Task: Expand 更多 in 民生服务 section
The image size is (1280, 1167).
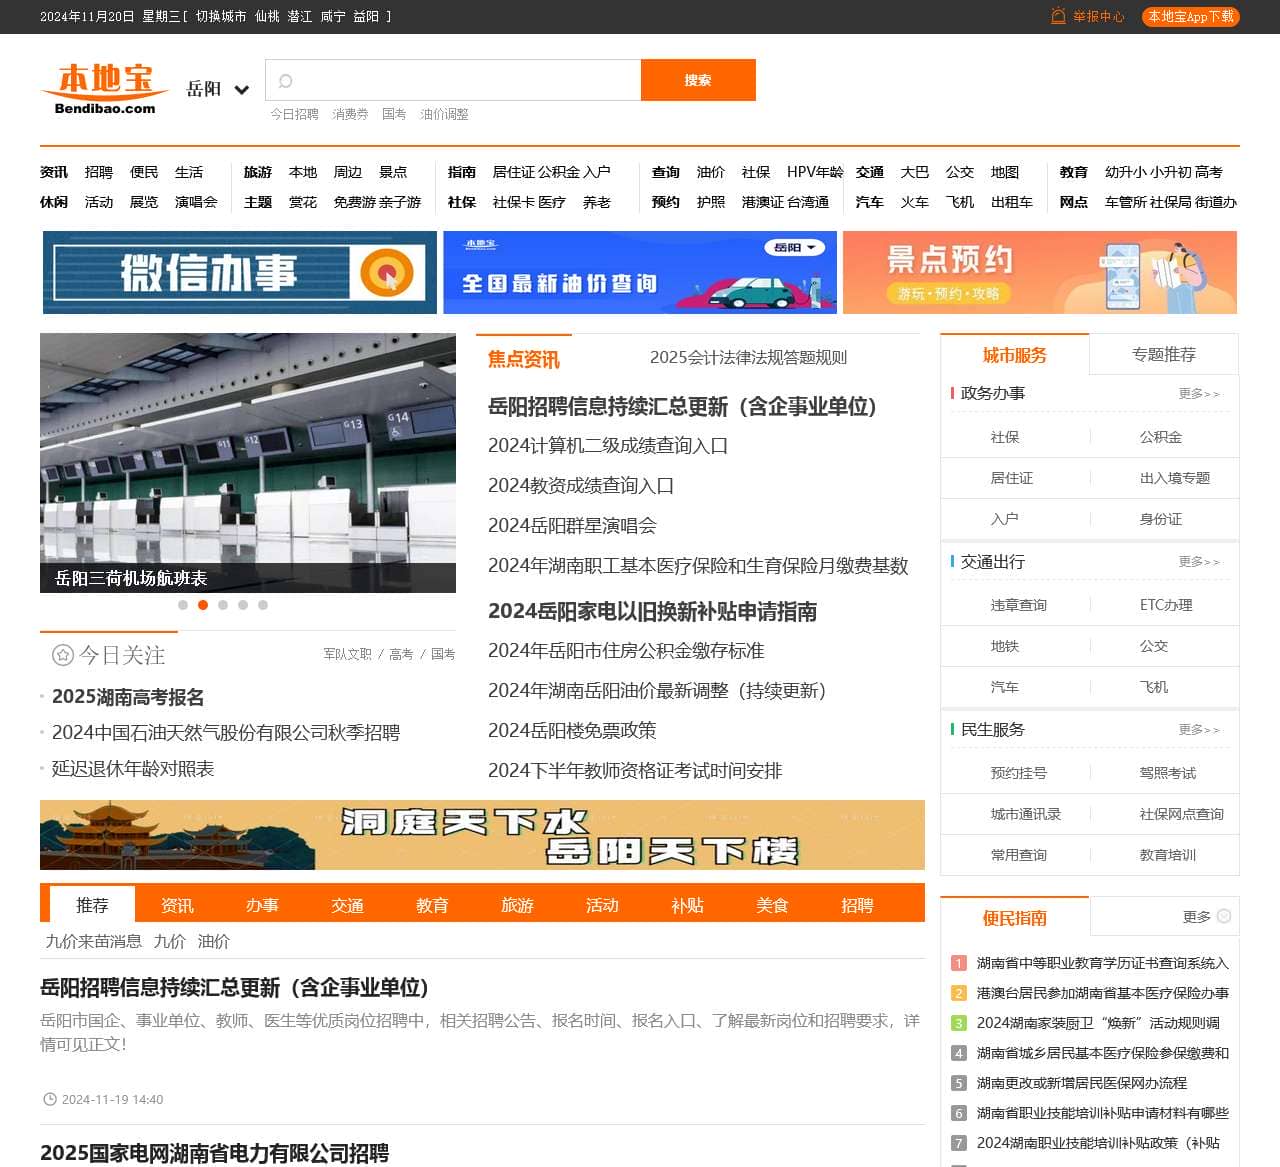Action: [x=1199, y=730]
